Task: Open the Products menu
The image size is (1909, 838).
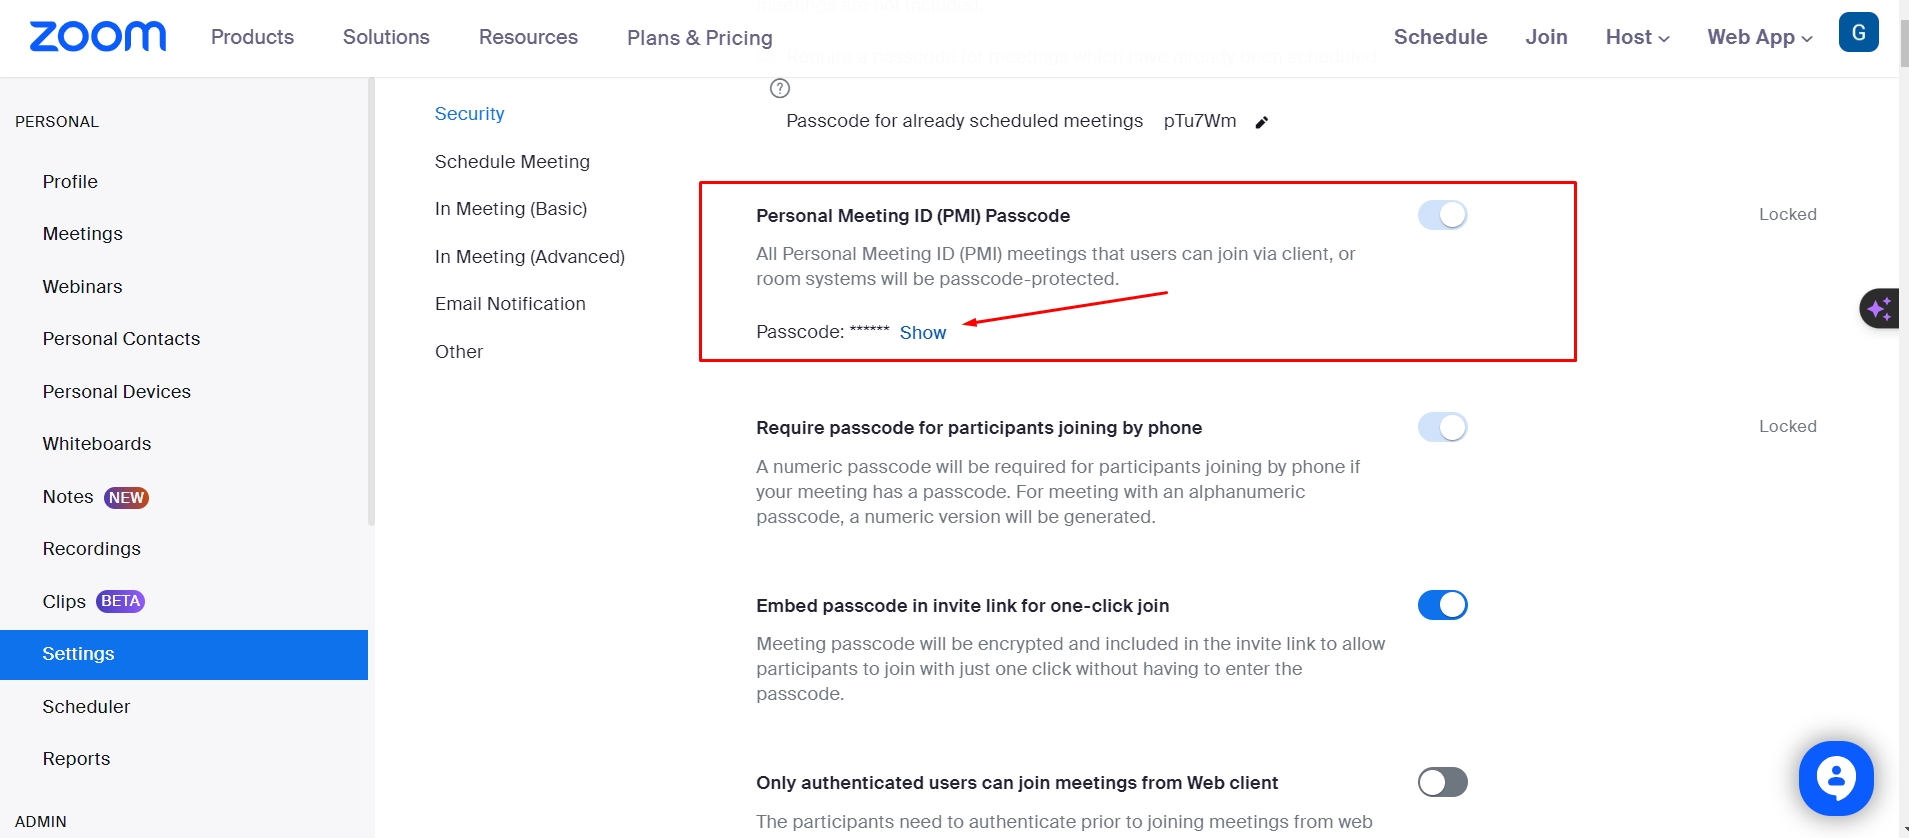Action: pyautogui.click(x=252, y=37)
